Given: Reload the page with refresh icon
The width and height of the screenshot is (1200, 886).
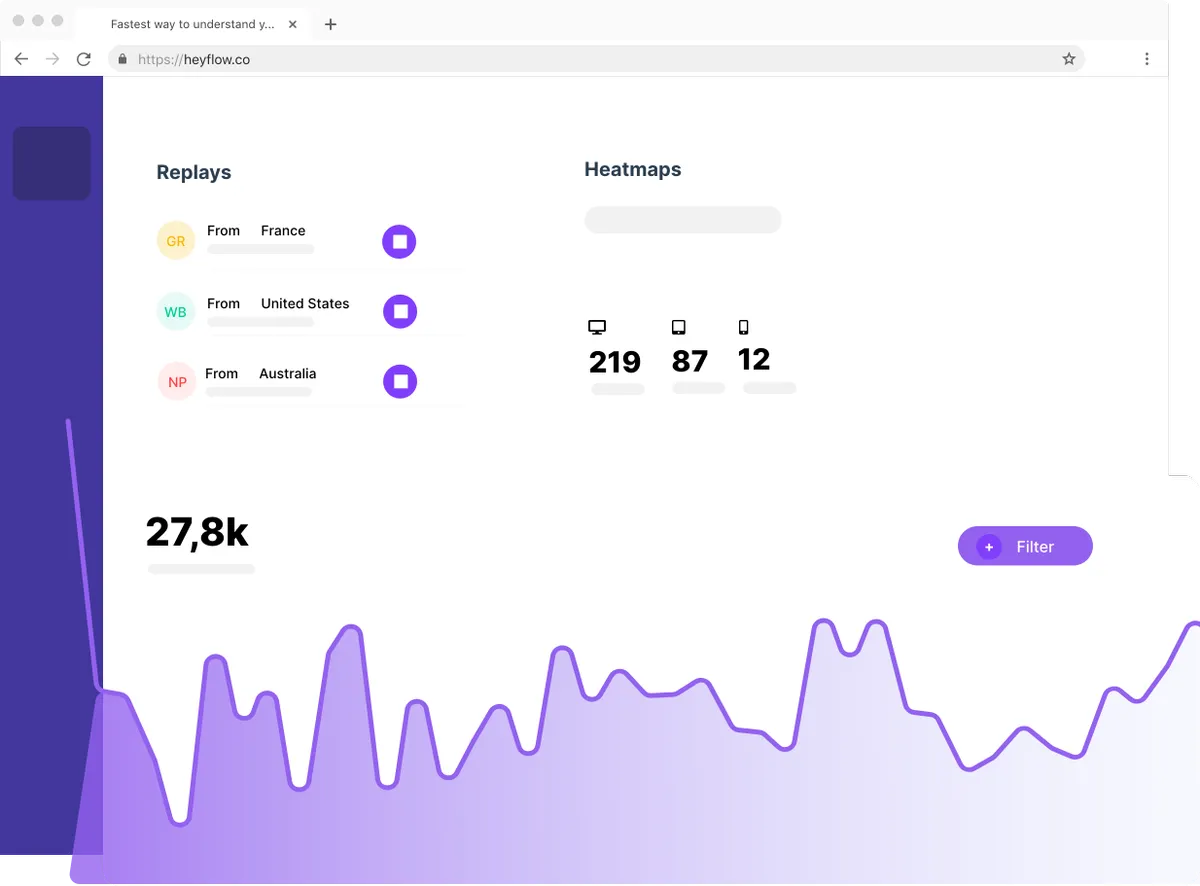Looking at the screenshot, I should coord(84,59).
